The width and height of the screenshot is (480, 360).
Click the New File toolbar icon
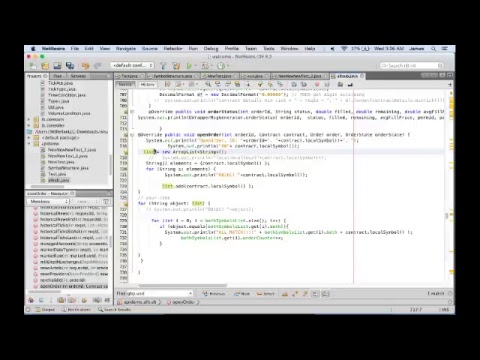click(x=33, y=66)
